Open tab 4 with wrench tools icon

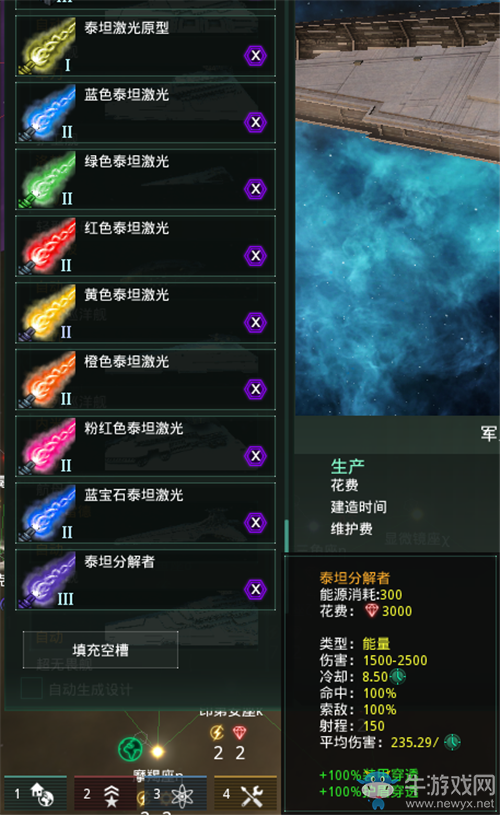tap(245, 793)
